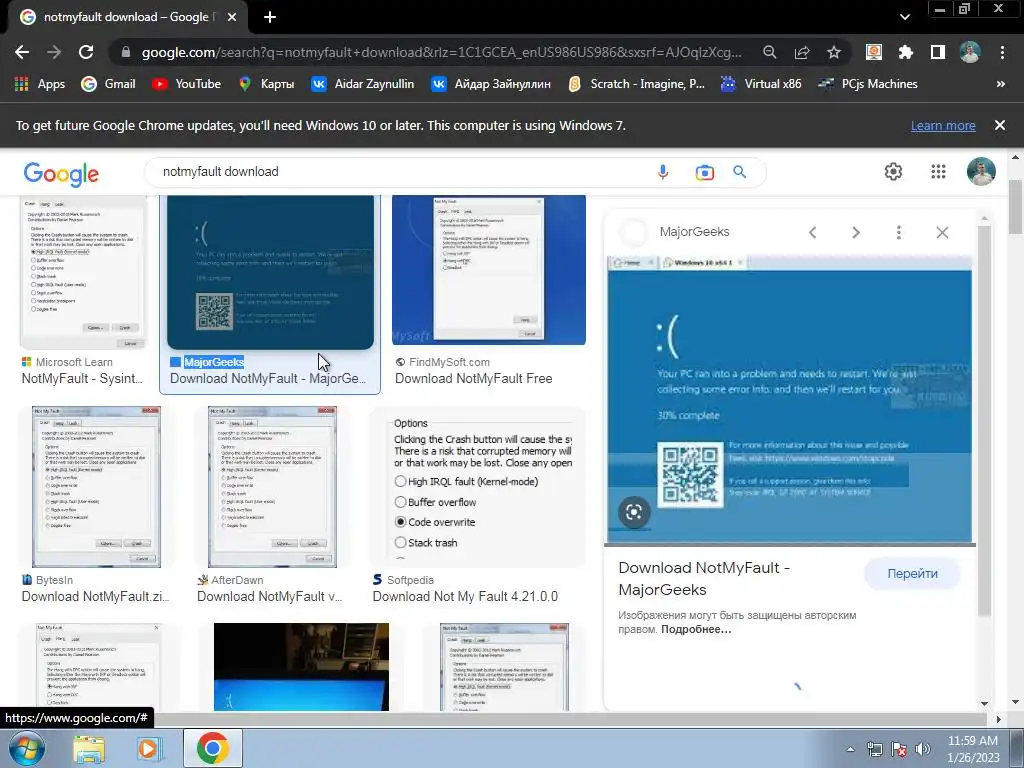Open the Action Center flag tray icon
Viewport: 1024px width, 768px height.
pyautogui.click(x=899, y=749)
